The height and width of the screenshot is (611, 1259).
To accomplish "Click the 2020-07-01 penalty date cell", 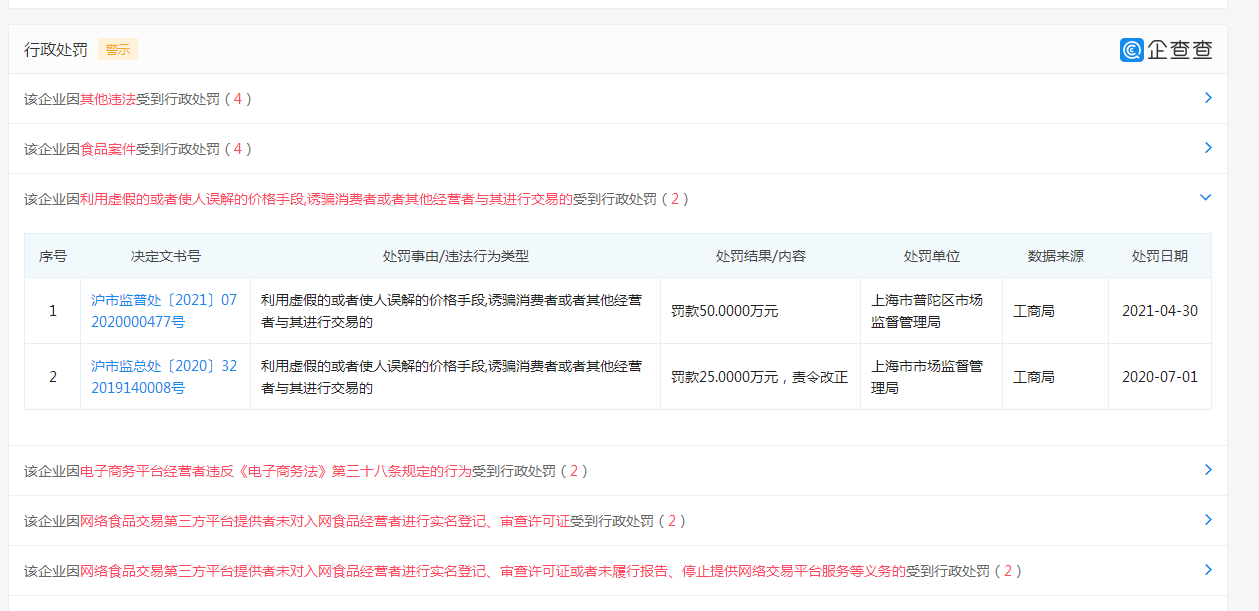I will tap(1159, 377).
